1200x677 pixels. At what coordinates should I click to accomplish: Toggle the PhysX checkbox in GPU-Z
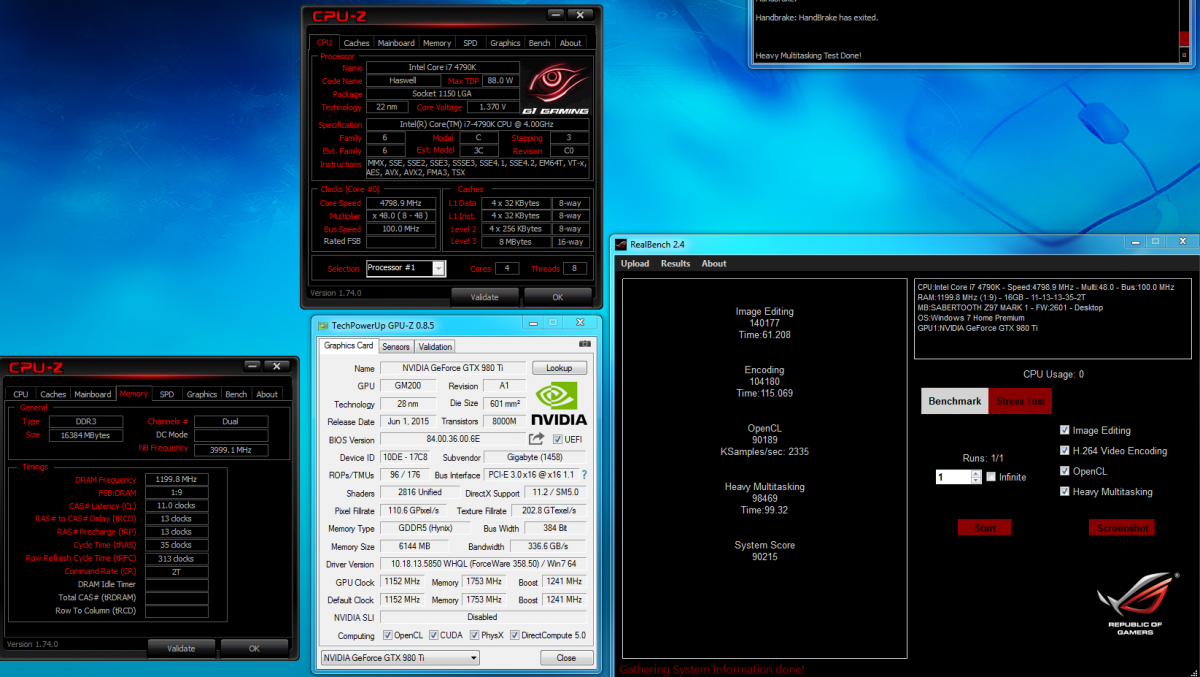[474, 635]
